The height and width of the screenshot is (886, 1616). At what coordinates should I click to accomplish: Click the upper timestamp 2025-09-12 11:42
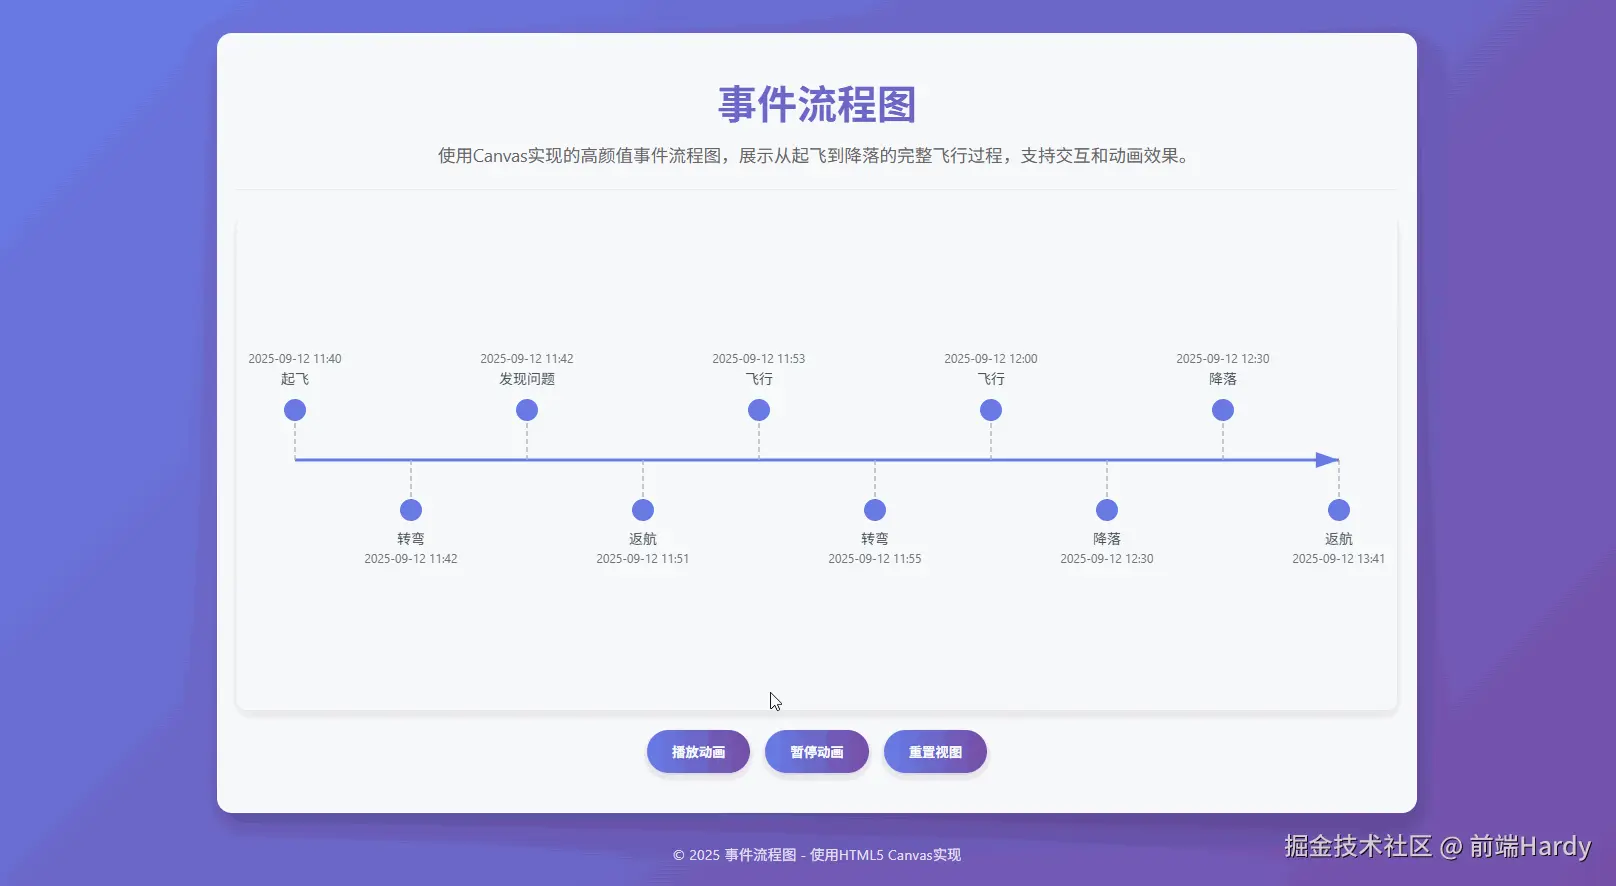[x=527, y=359]
